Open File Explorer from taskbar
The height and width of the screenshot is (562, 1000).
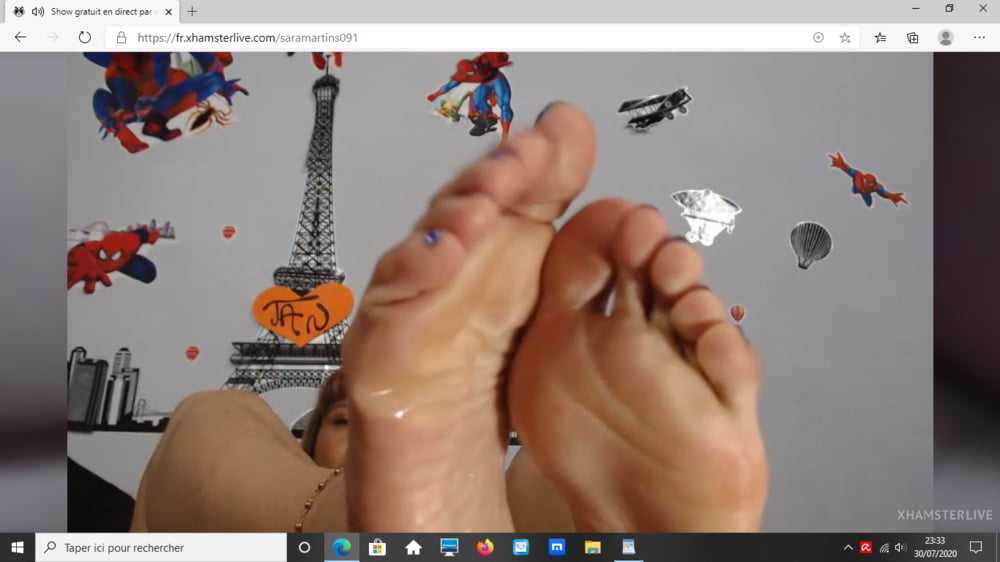point(592,547)
